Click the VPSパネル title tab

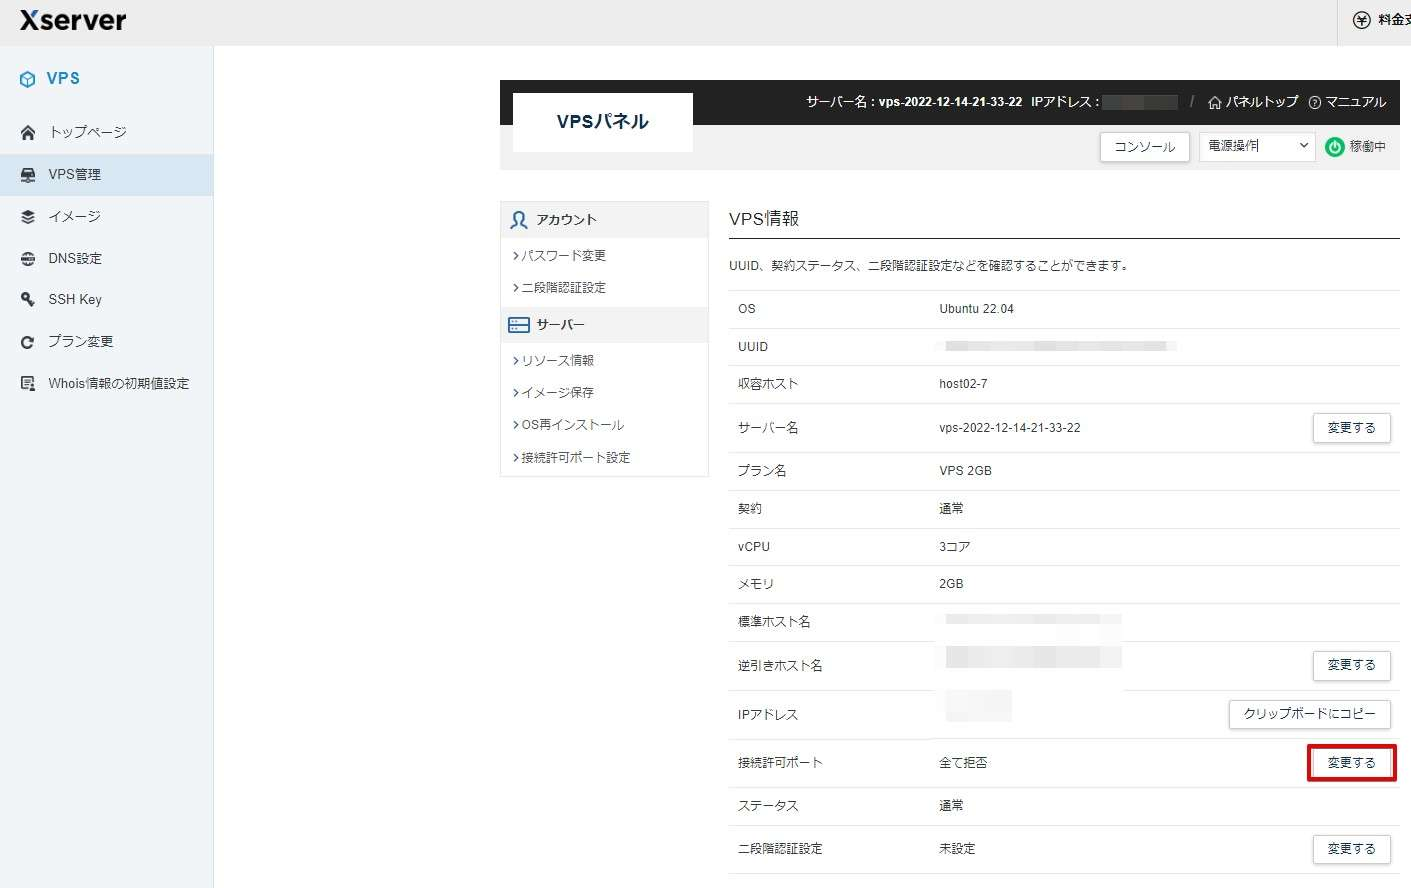click(x=603, y=122)
